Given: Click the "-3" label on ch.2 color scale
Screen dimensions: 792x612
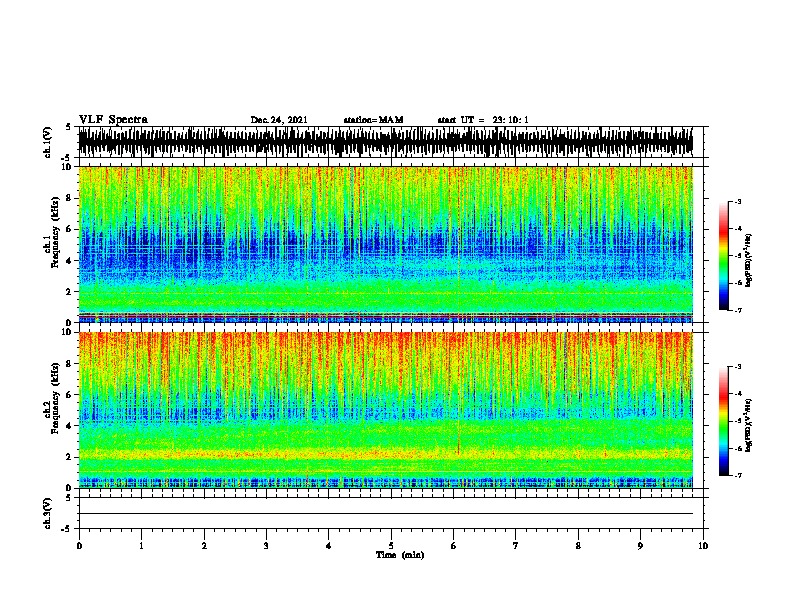Looking at the screenshot, I should click(738, 367).
